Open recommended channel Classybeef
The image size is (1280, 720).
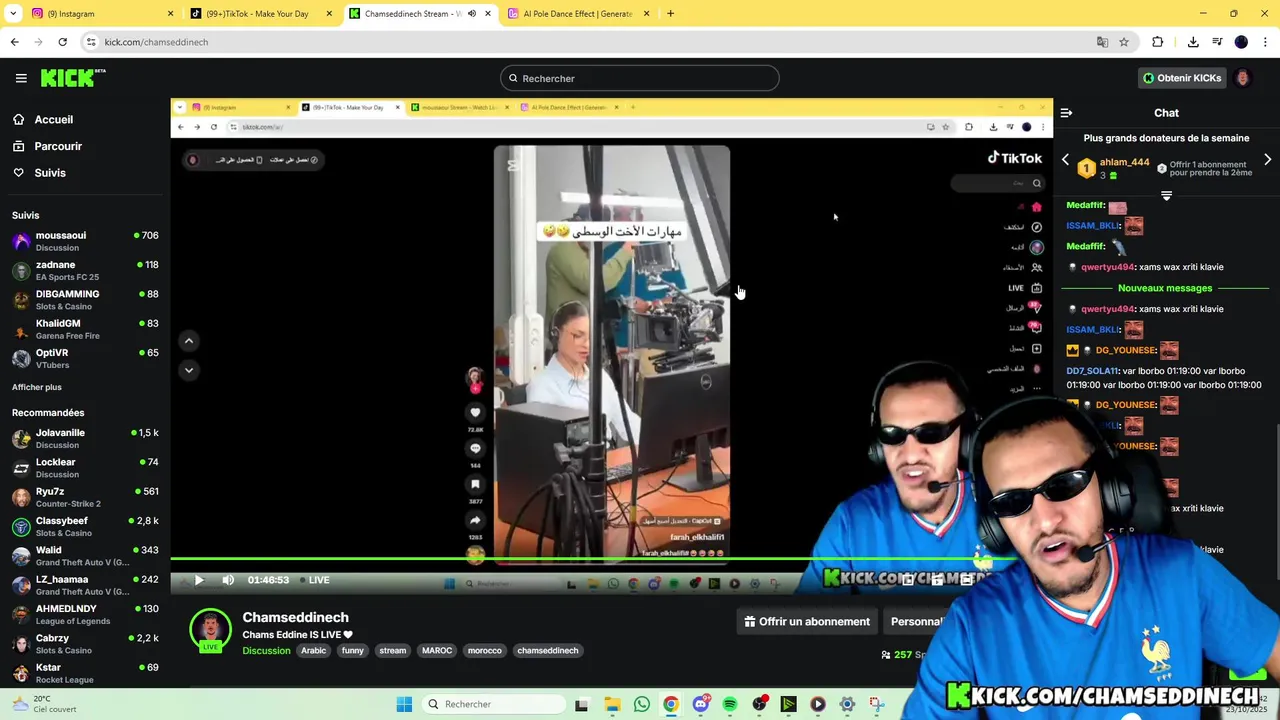click(85, 526)
